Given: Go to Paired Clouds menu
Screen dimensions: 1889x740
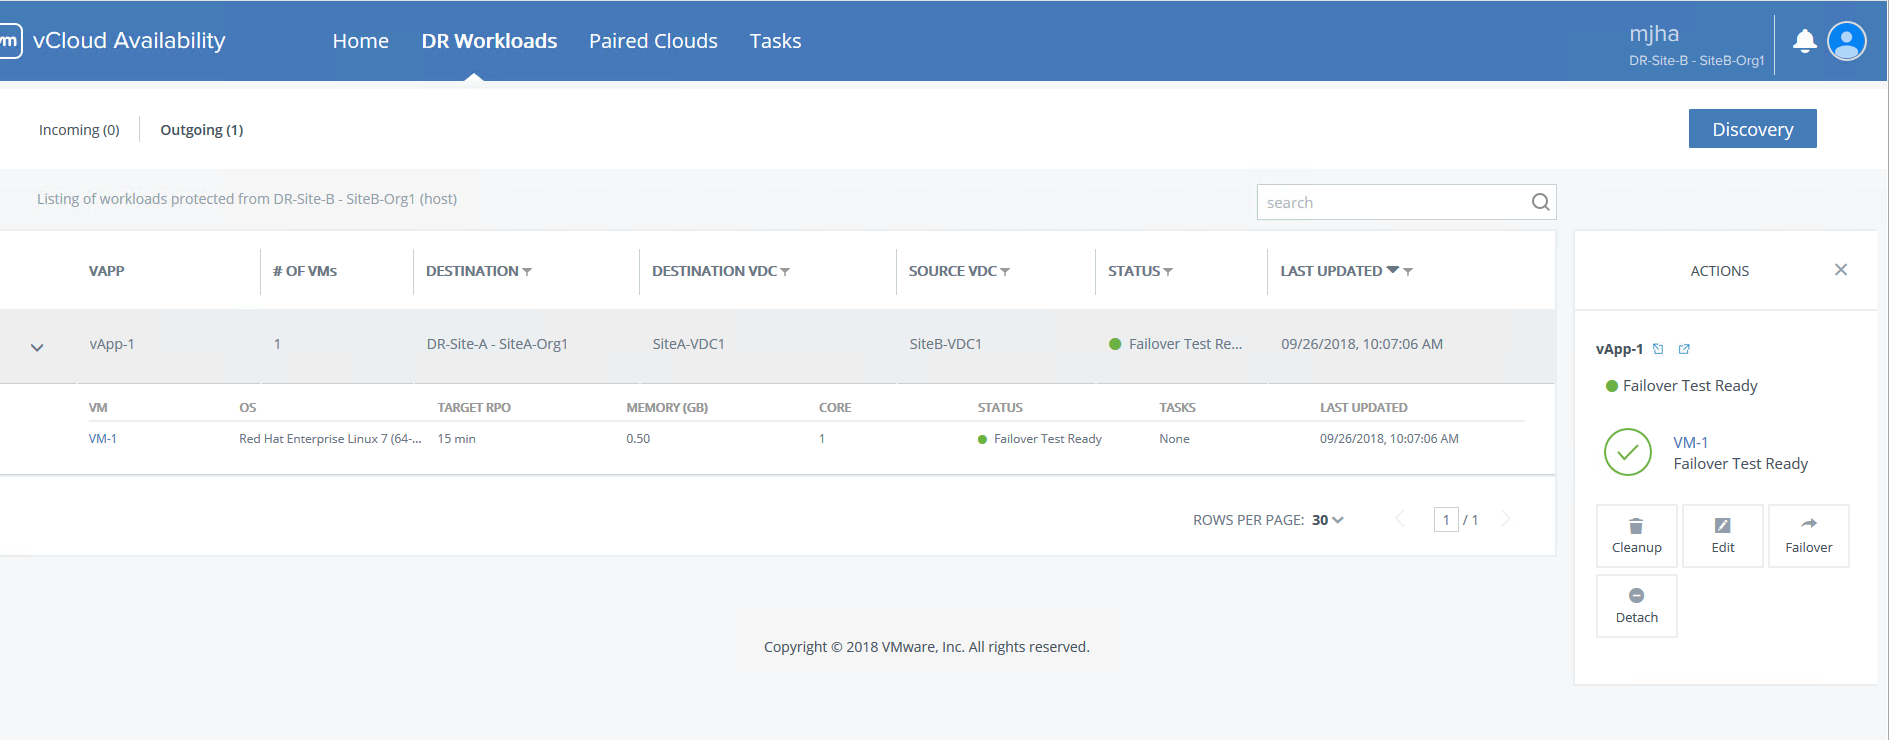Looking at the screenshot, I should click(653, 41).
